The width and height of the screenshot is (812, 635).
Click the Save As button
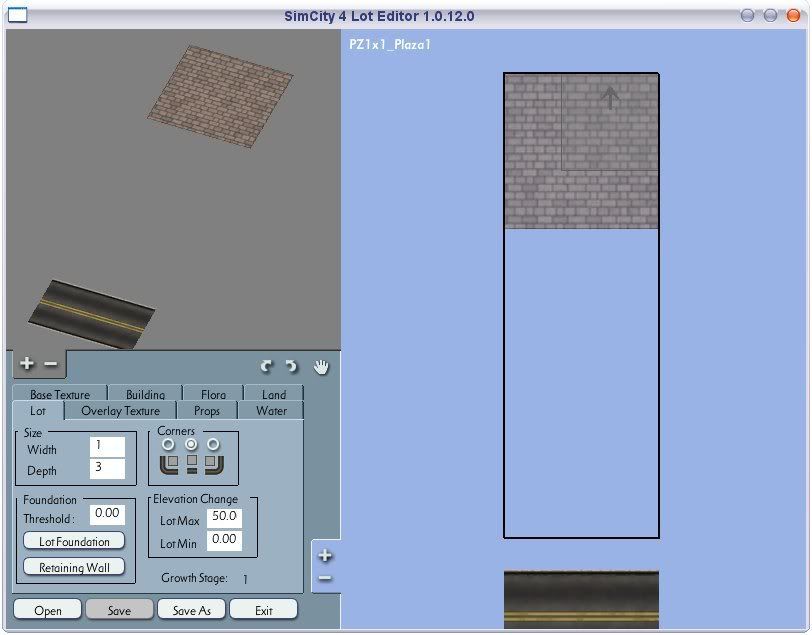[x=192, y=610]
